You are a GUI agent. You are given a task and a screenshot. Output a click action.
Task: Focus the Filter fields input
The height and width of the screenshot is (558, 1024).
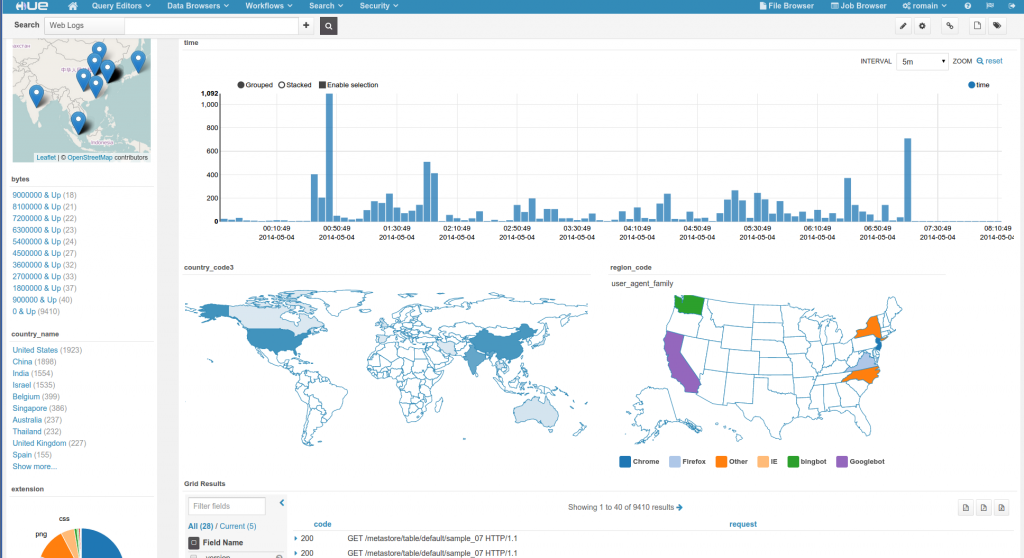click(x=227, y=506)
